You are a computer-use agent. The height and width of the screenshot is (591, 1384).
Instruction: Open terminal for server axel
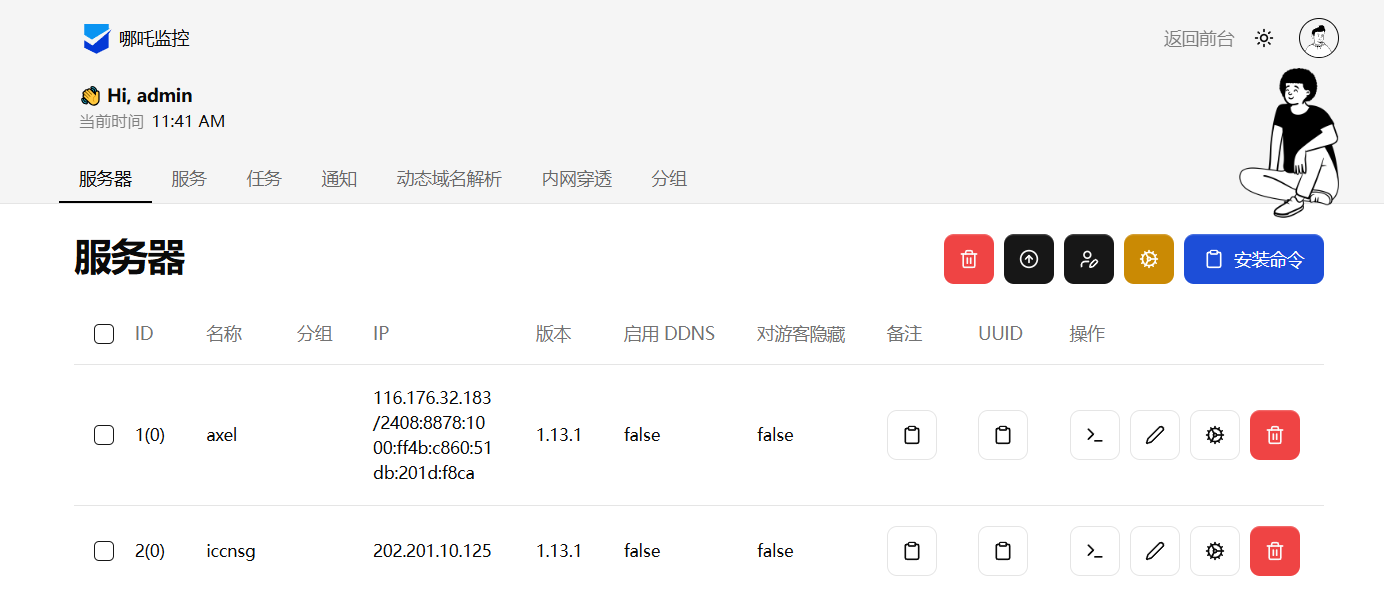(x=1094, y=435)
